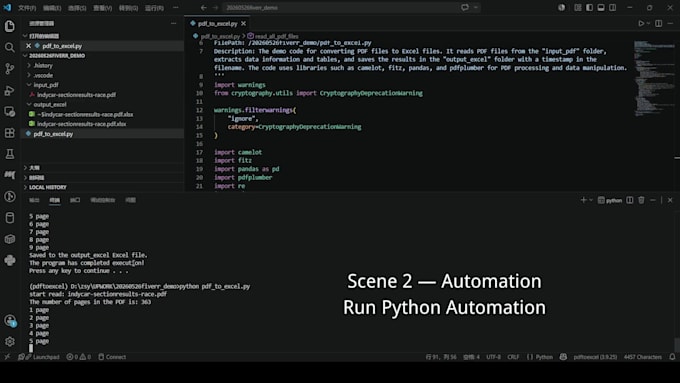The width and height of the screenshot is (680, 383).
Task: Close pdf_to_excel.py in open editors list
Action: (29, 46)
